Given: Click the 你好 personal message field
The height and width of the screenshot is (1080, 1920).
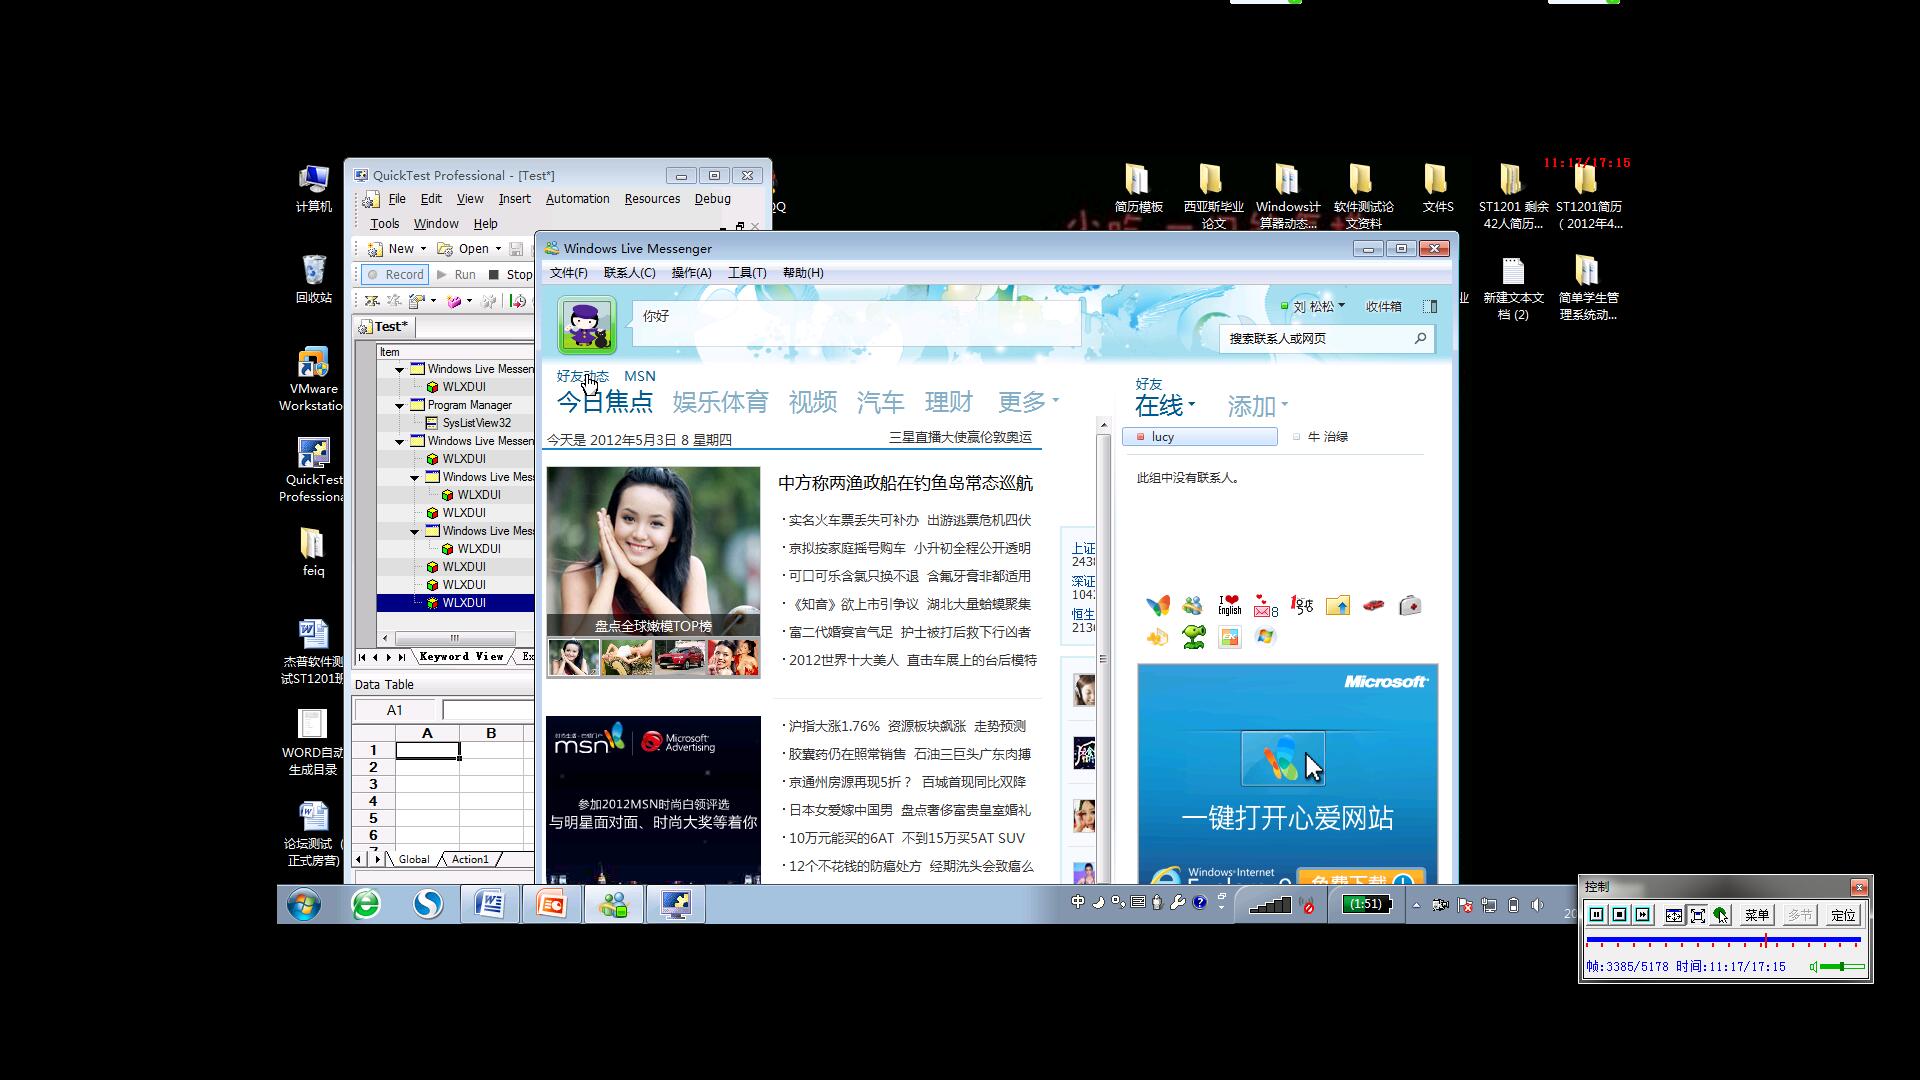Looking at the screenshot, I should [x=856, y=323].
